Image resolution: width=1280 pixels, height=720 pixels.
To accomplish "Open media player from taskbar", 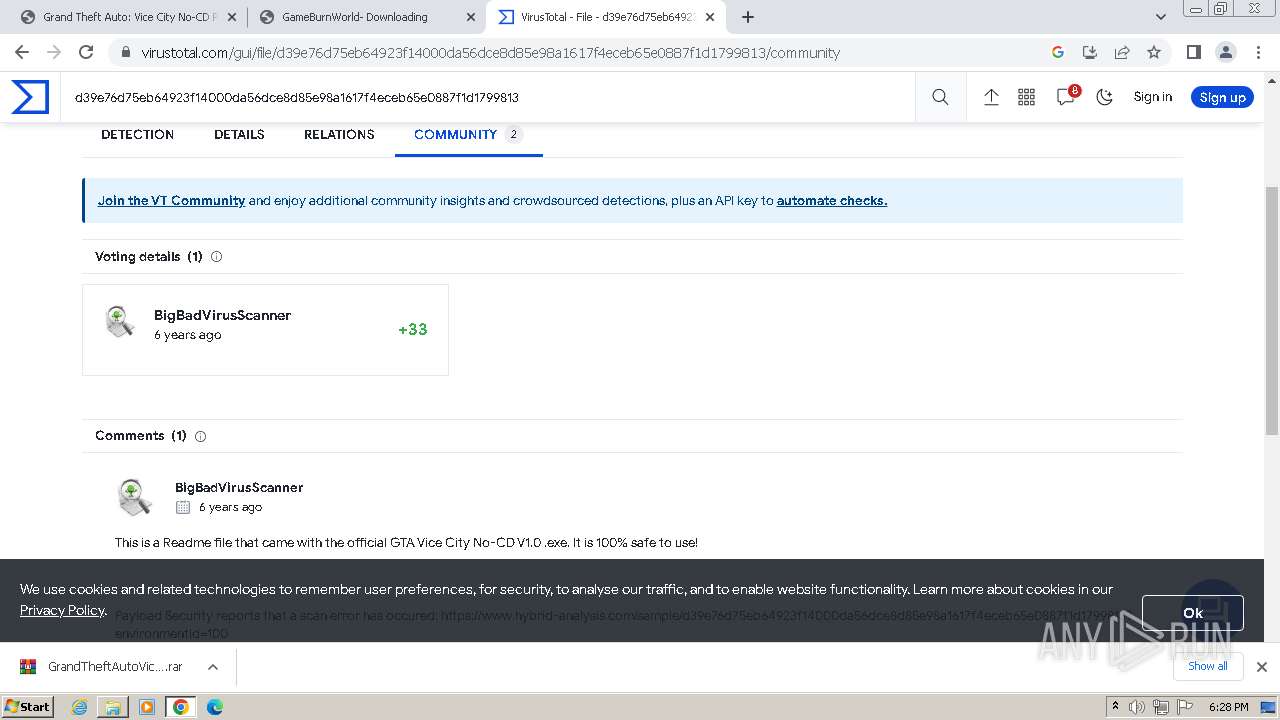I will point(147,707).
